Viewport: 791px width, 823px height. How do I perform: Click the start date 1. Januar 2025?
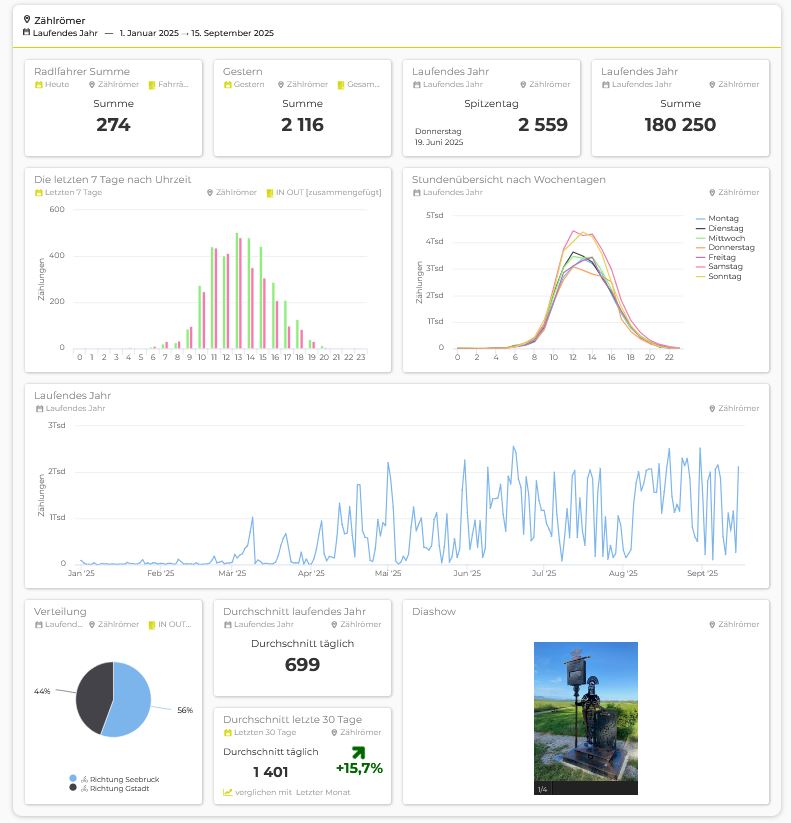[149, 33]
